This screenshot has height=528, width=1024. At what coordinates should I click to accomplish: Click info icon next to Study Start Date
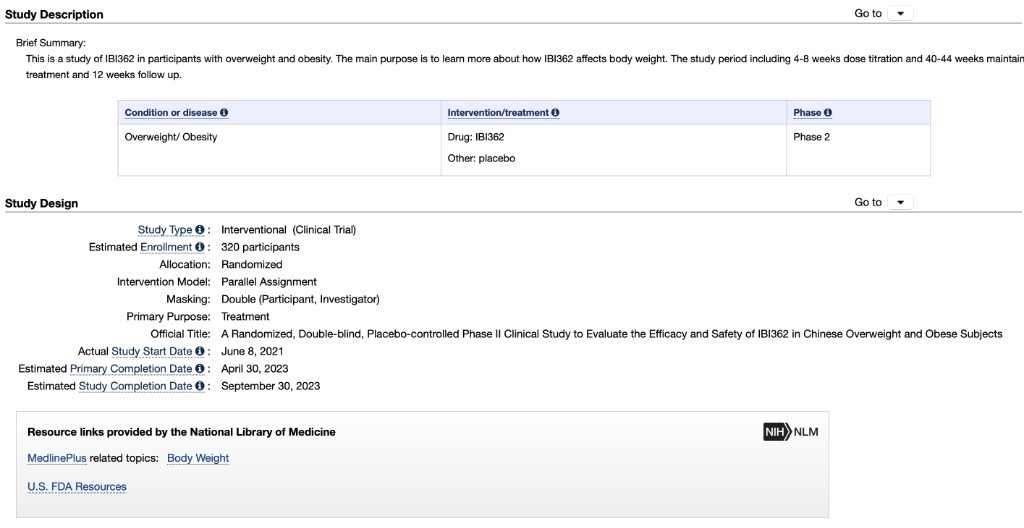(x=201, y=352)
